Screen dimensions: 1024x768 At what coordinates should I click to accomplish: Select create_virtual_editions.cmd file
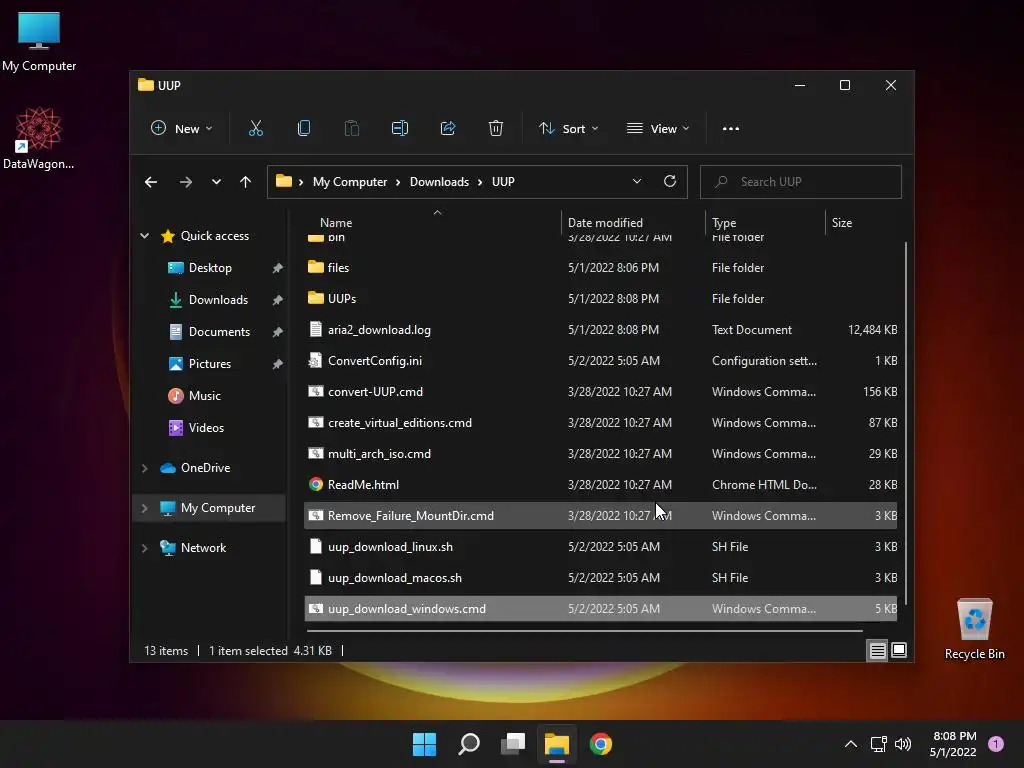[600, 423]
